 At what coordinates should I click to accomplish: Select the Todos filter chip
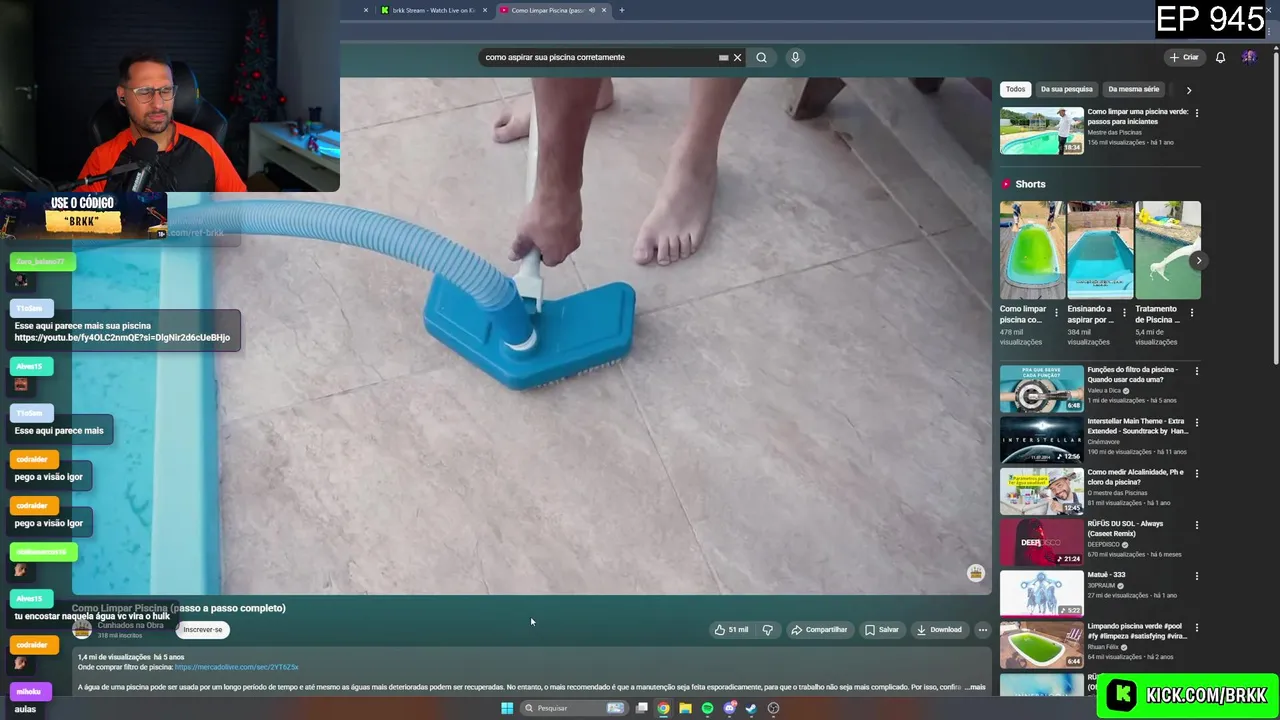(x=1015, y=89)
